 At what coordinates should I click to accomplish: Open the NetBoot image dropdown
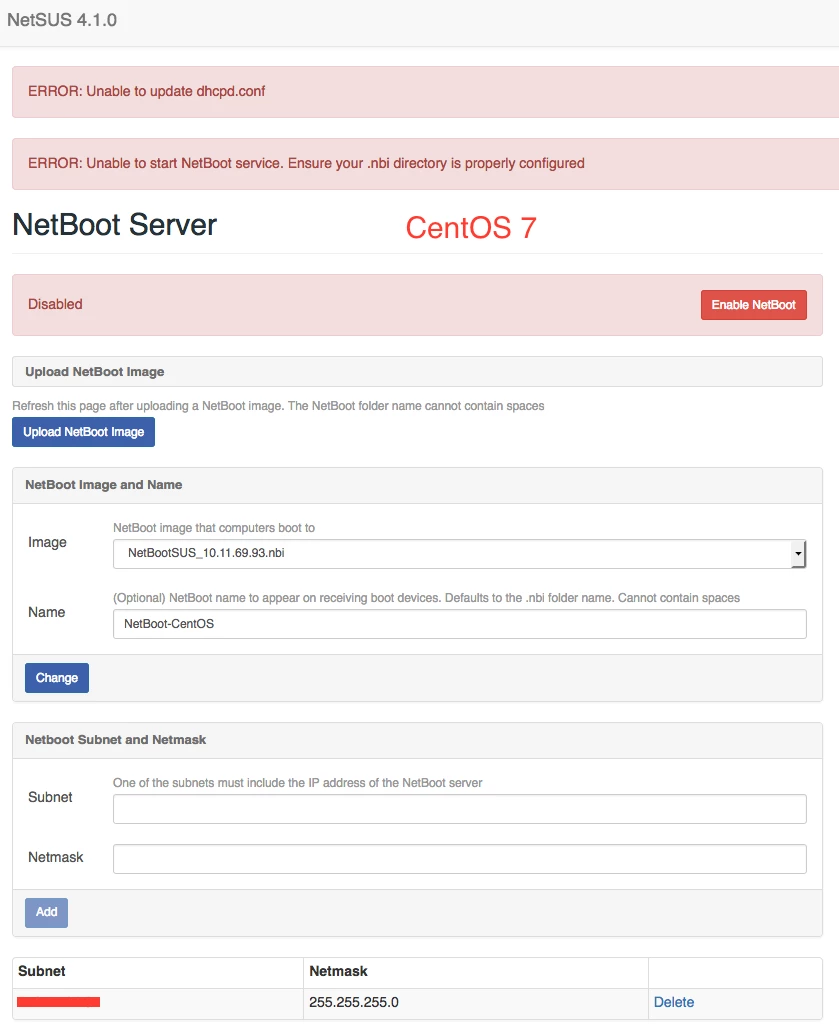point(459,553)
